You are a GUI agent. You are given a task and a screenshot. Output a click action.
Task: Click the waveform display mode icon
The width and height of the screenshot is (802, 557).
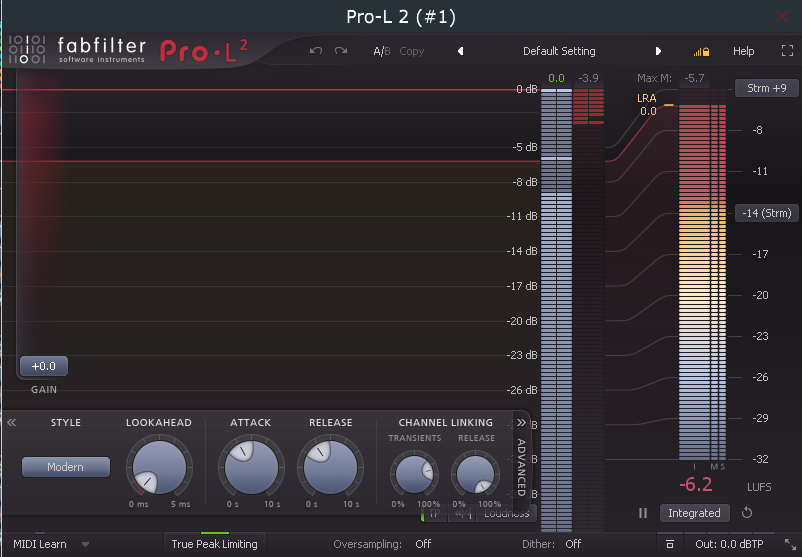click(462, 513)
